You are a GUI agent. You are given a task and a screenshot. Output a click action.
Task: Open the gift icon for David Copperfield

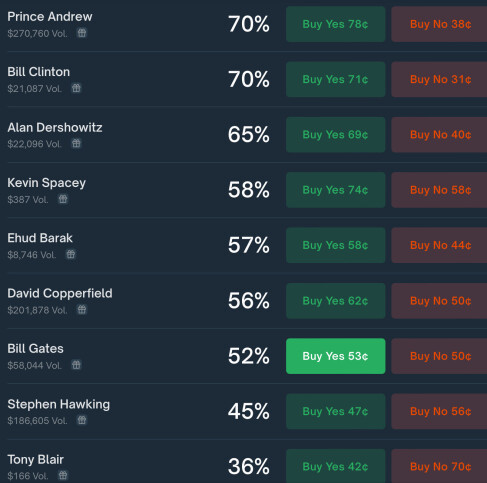(82, 310)
